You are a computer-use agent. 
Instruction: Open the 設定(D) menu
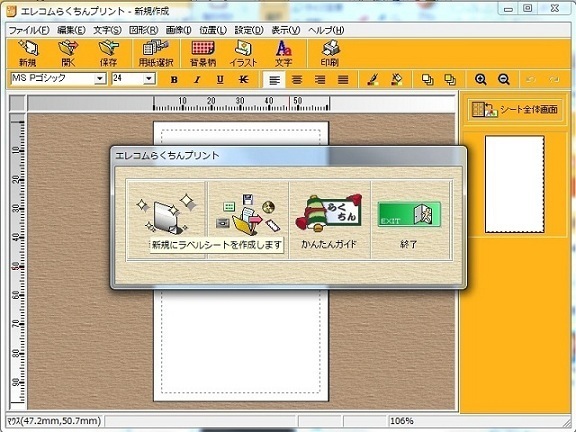pos(249,30)
